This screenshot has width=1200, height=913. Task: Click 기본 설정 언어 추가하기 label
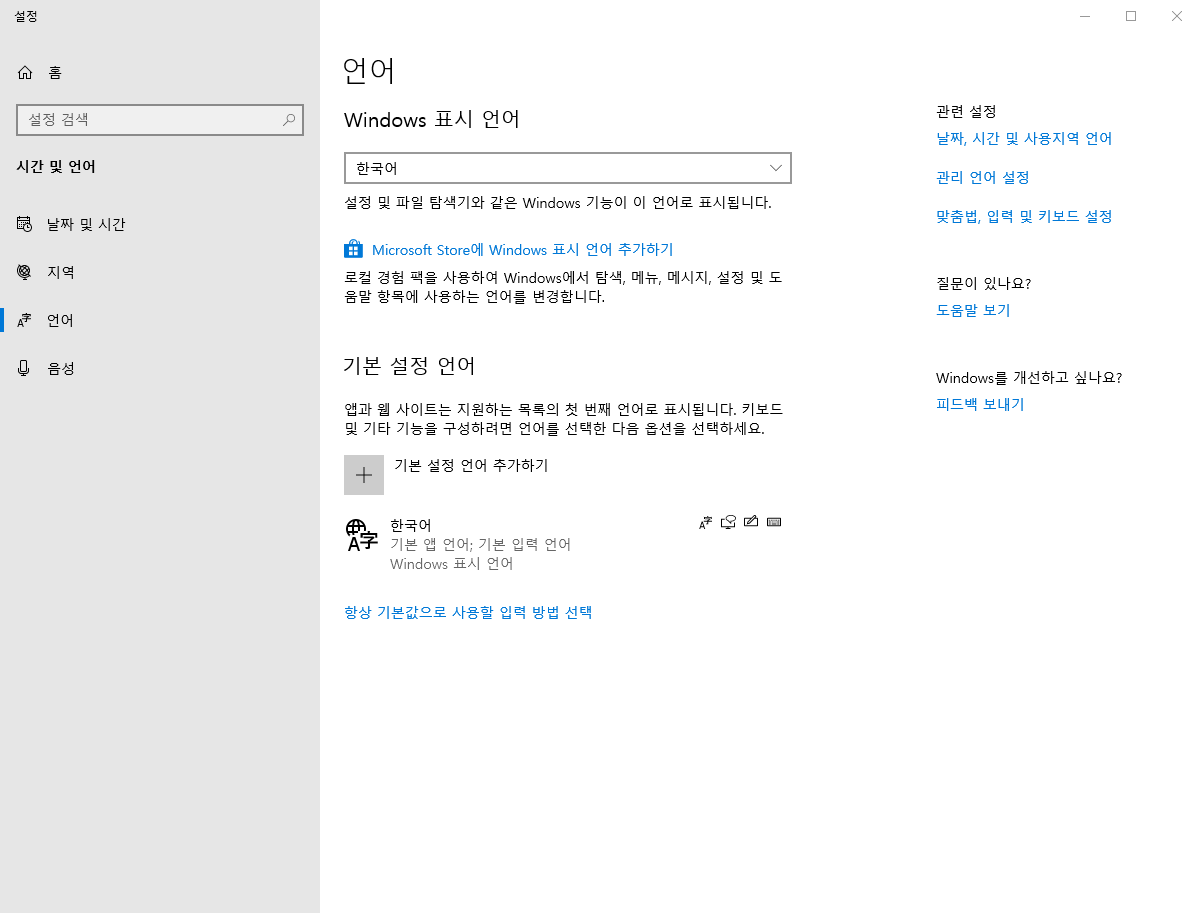[471, 465]
